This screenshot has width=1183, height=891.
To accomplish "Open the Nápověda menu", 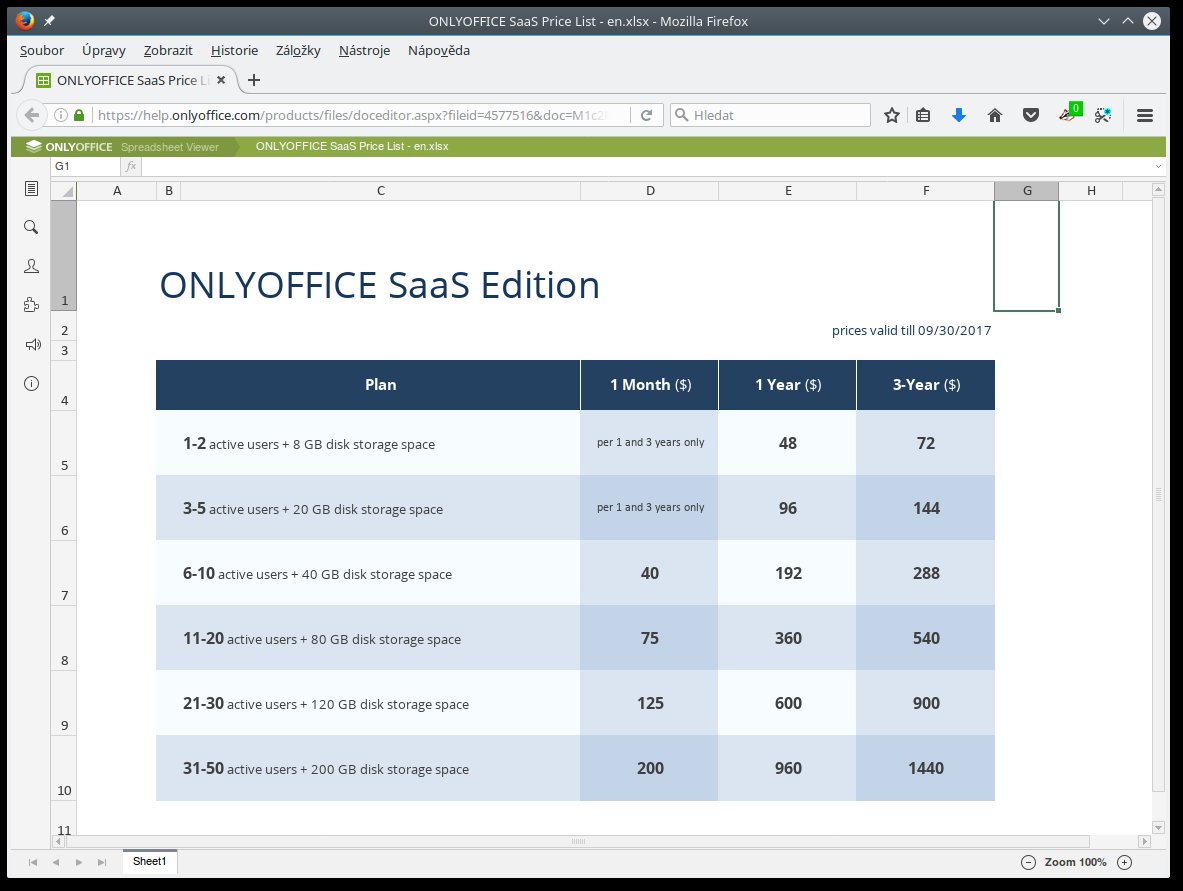I will coord(439,51).
